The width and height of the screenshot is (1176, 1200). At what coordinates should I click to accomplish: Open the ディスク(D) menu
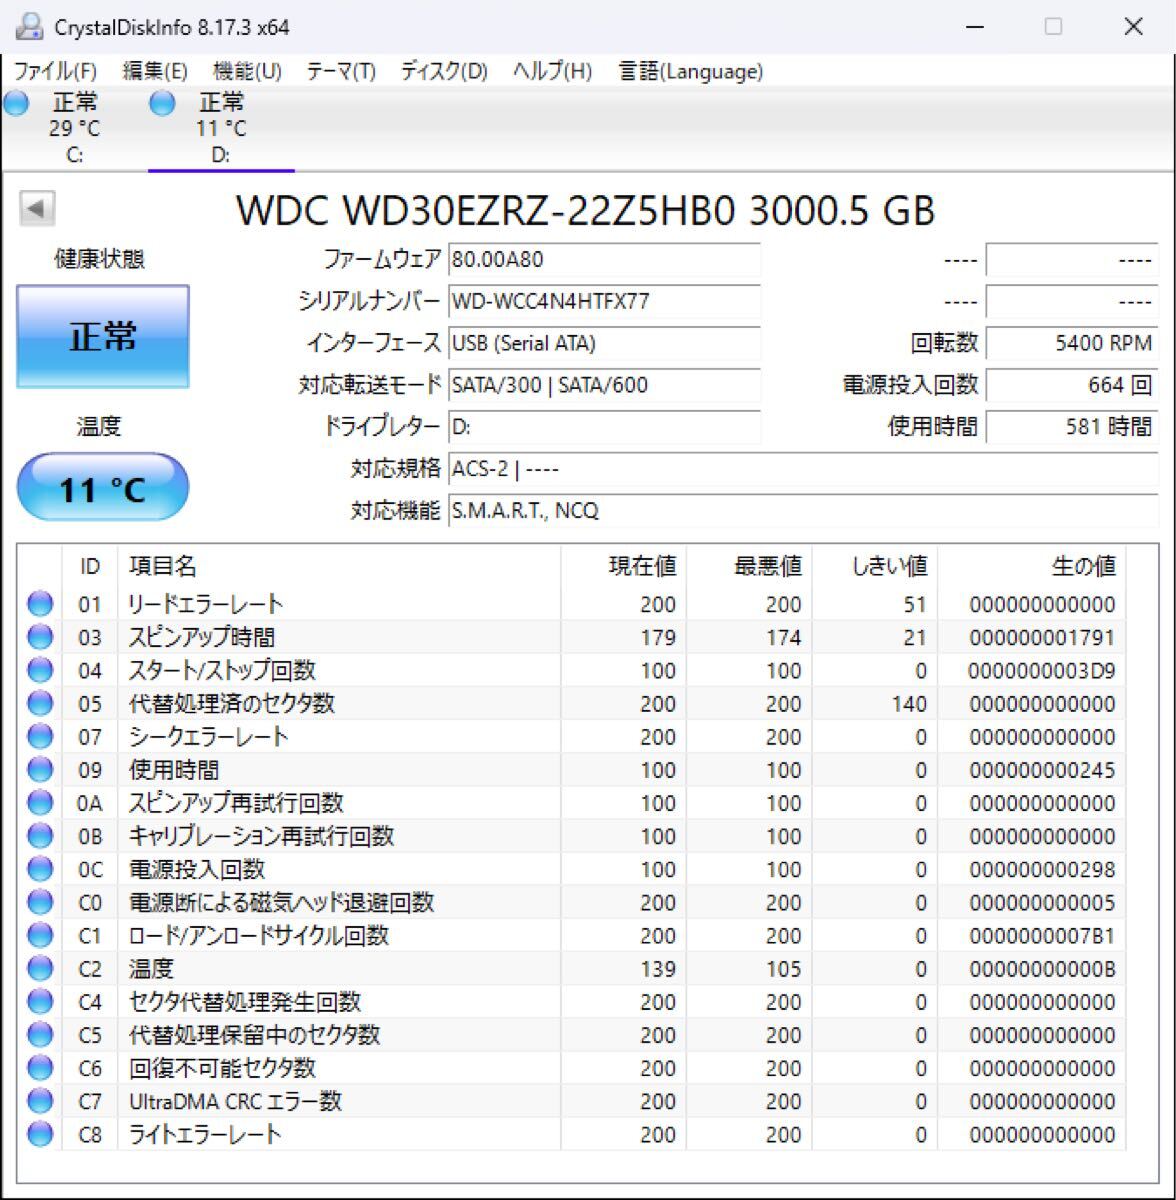tap(444, 71)
